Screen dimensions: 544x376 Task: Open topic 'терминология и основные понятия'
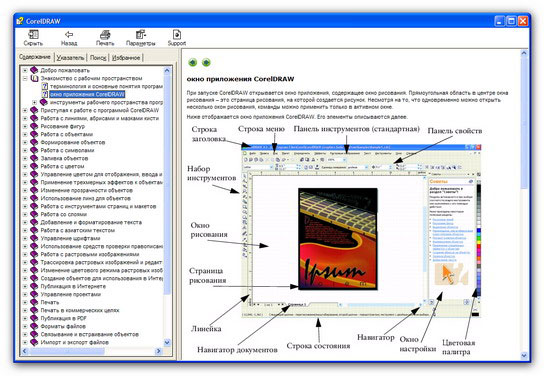[x=106, y=86]
